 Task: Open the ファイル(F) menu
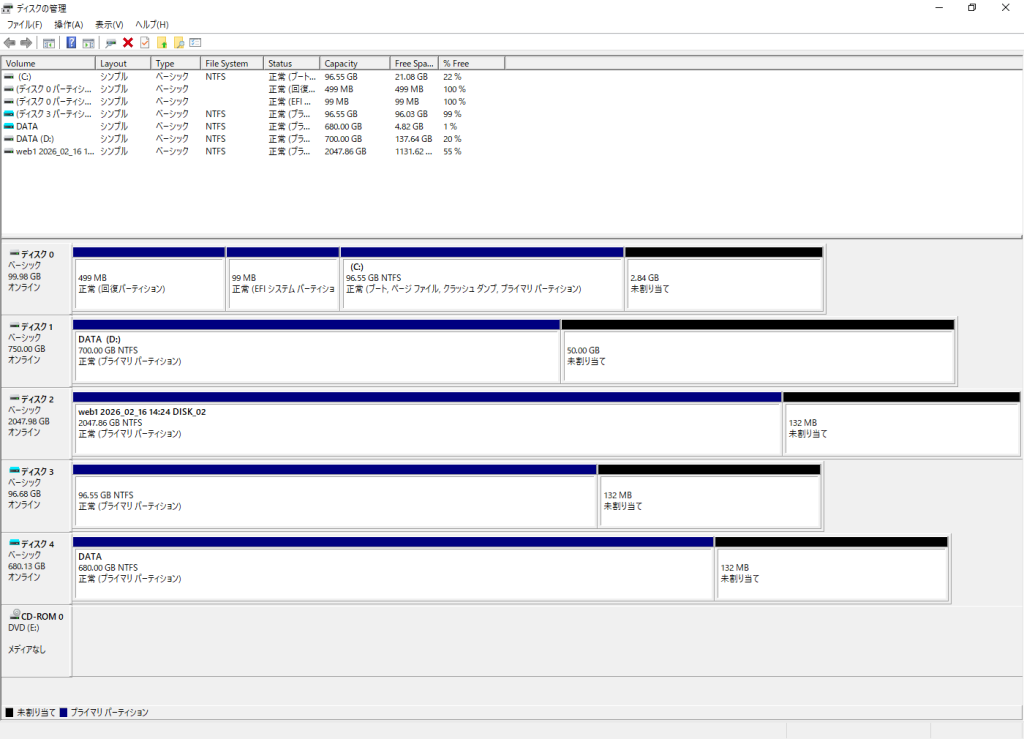click(24, 24)
